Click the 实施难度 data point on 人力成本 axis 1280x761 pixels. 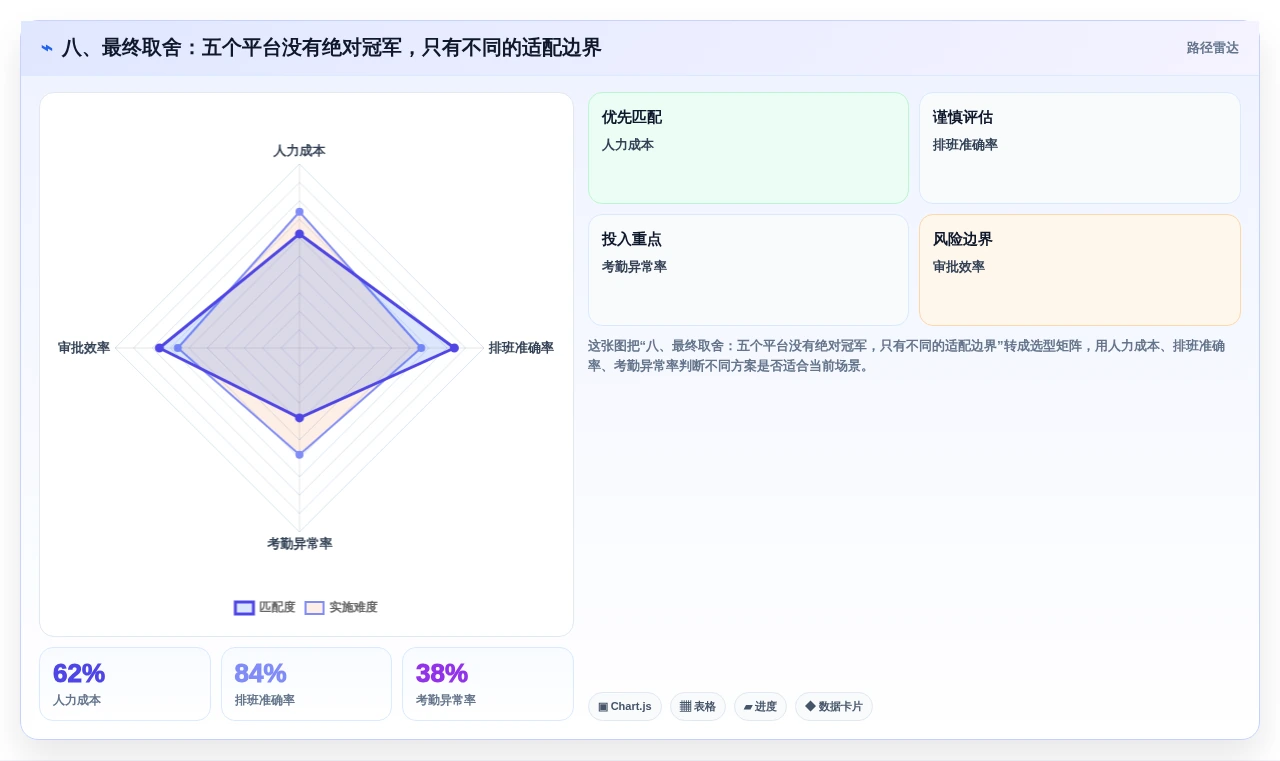pos(299,211)
